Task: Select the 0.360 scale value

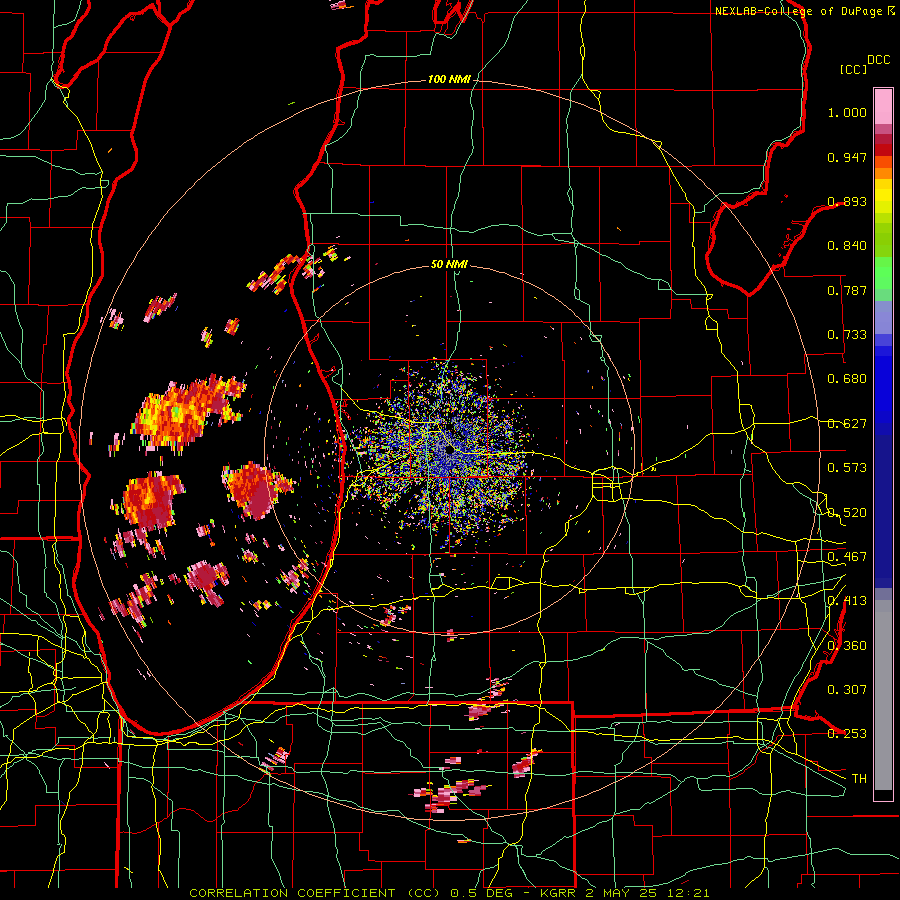Action: tap(847, 646)
